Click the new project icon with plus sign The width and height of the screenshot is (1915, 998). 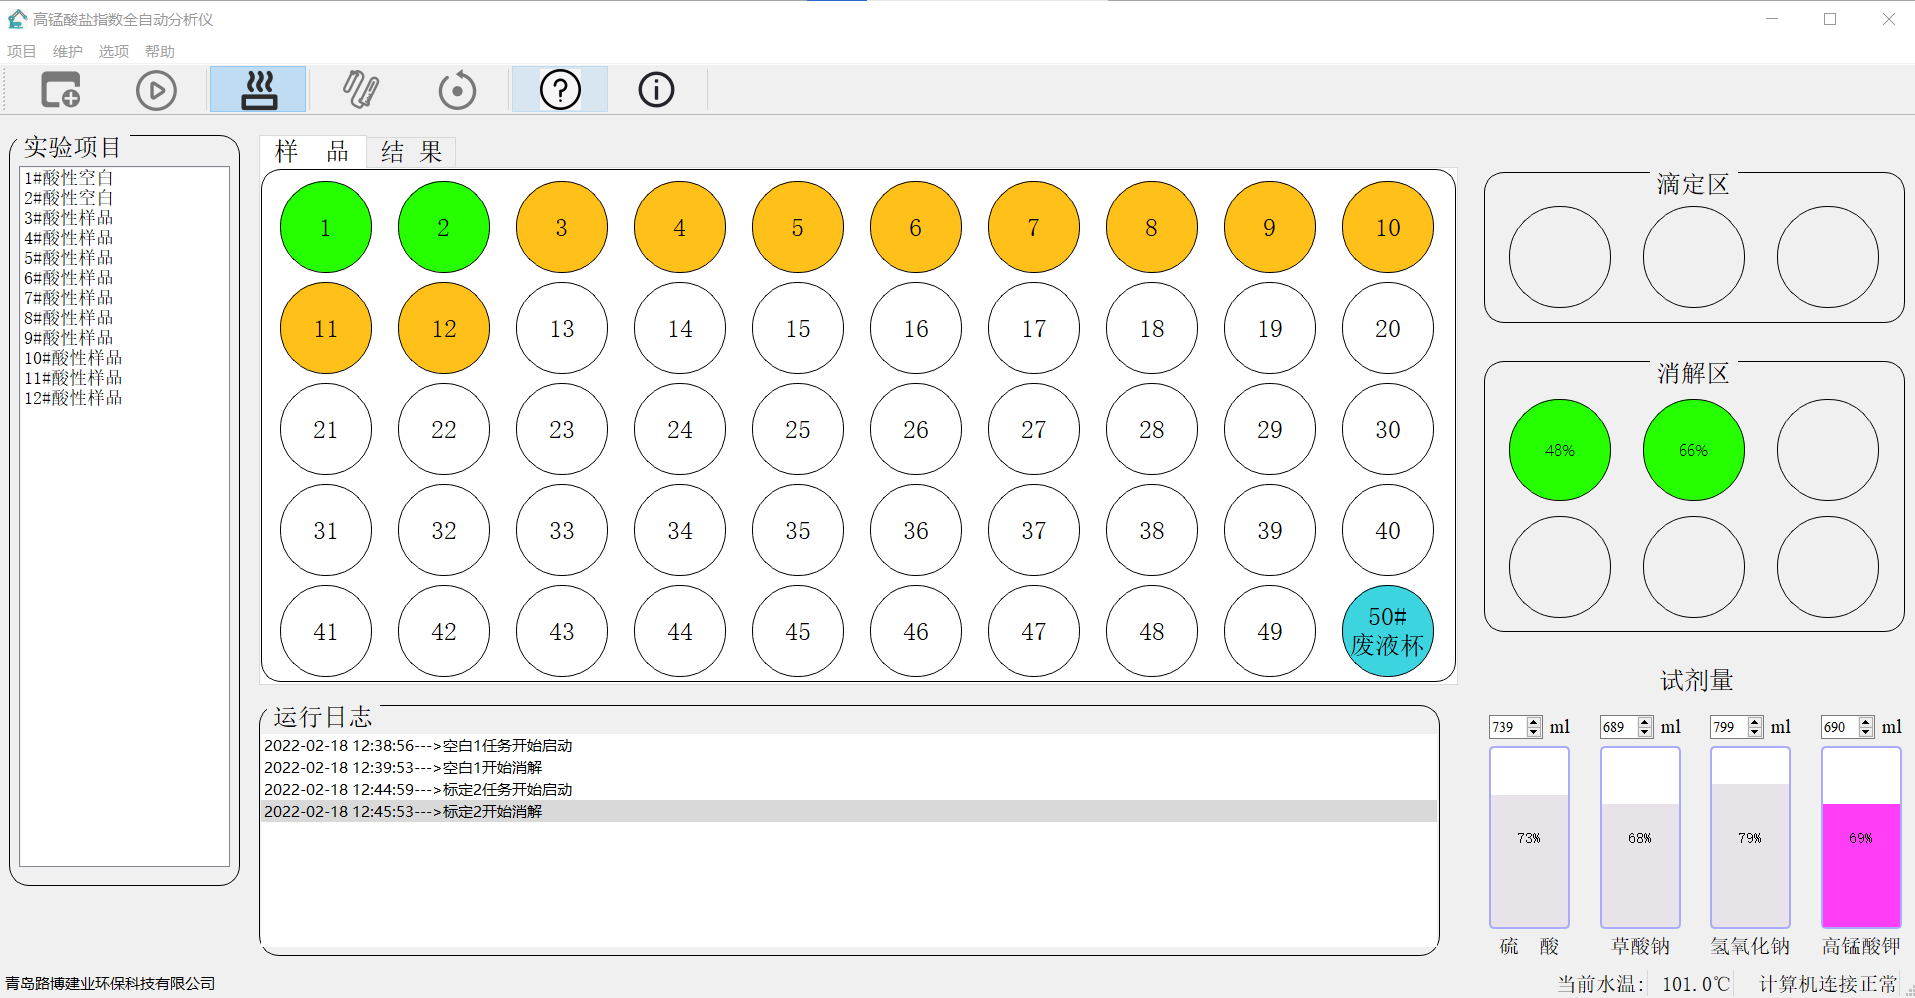[x=60, y=90]
